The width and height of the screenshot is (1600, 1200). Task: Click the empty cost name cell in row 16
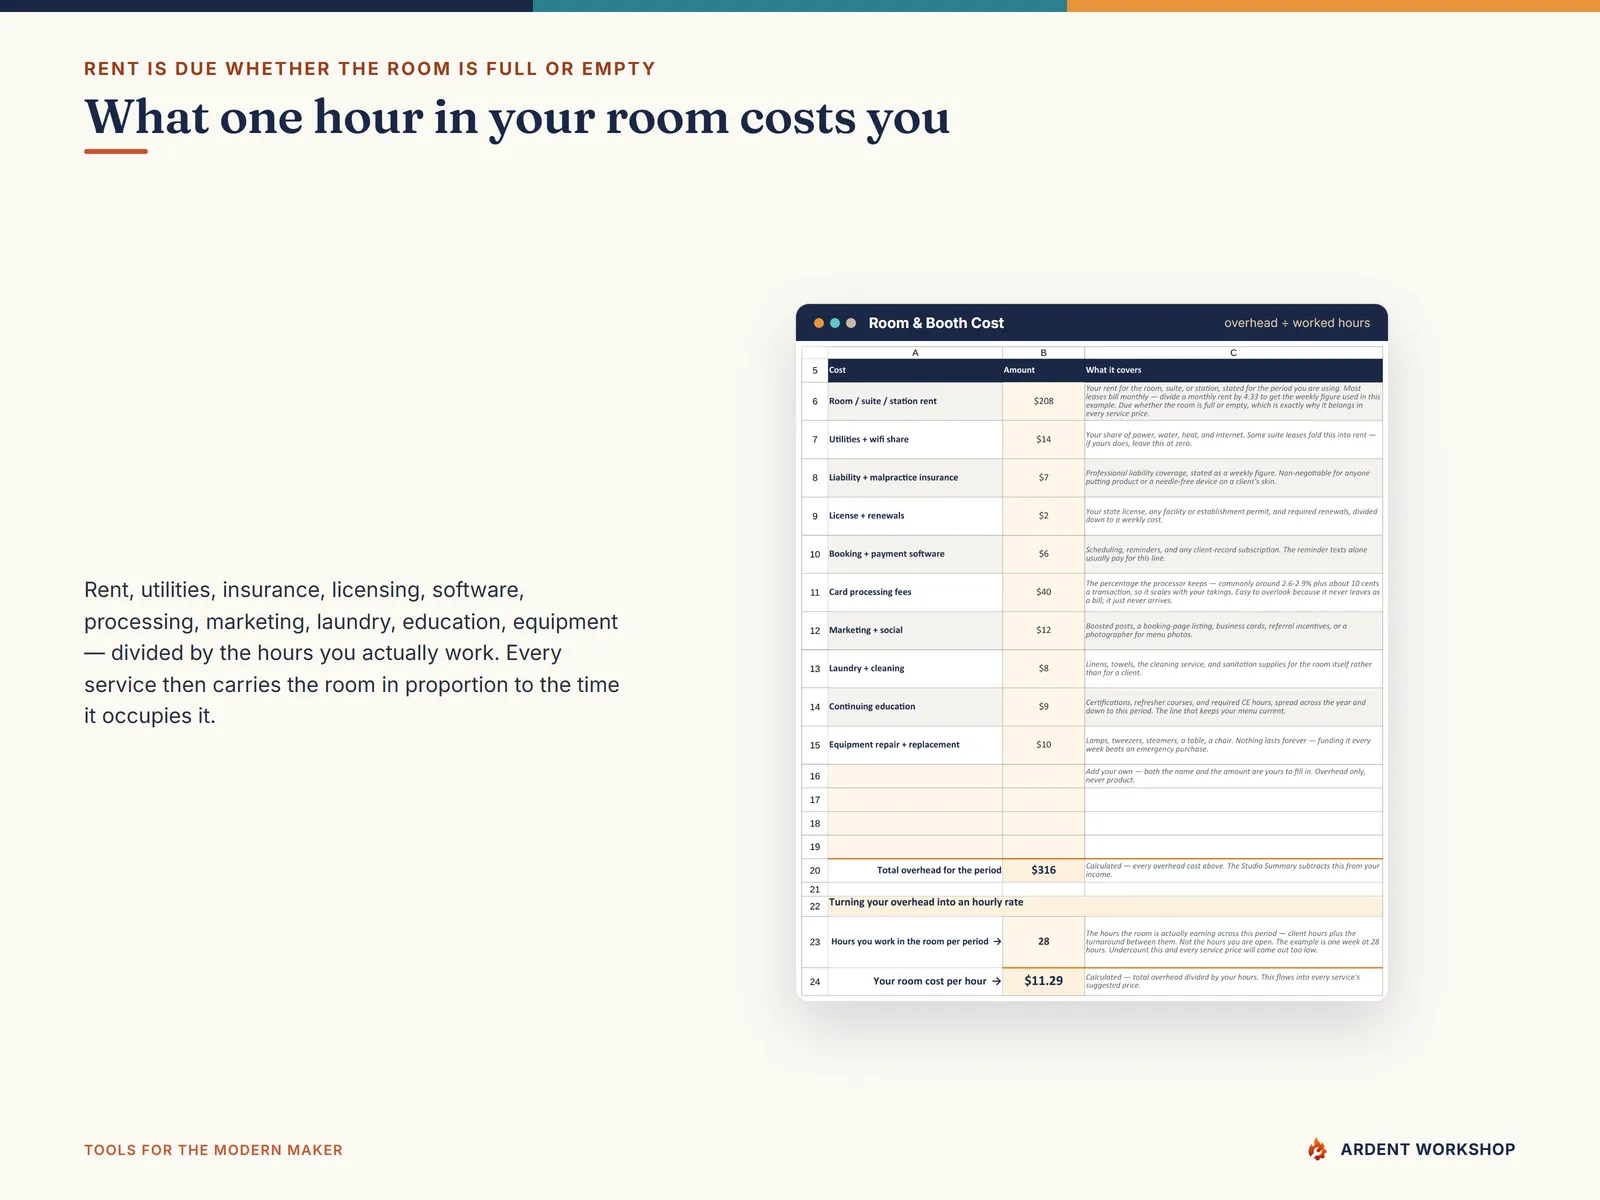coord(915,776)
